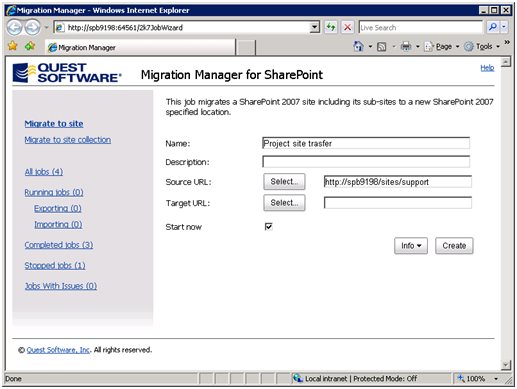Click the browser Forward arrow button
This screenshot has height=389, width=517.
click(33, 27)
